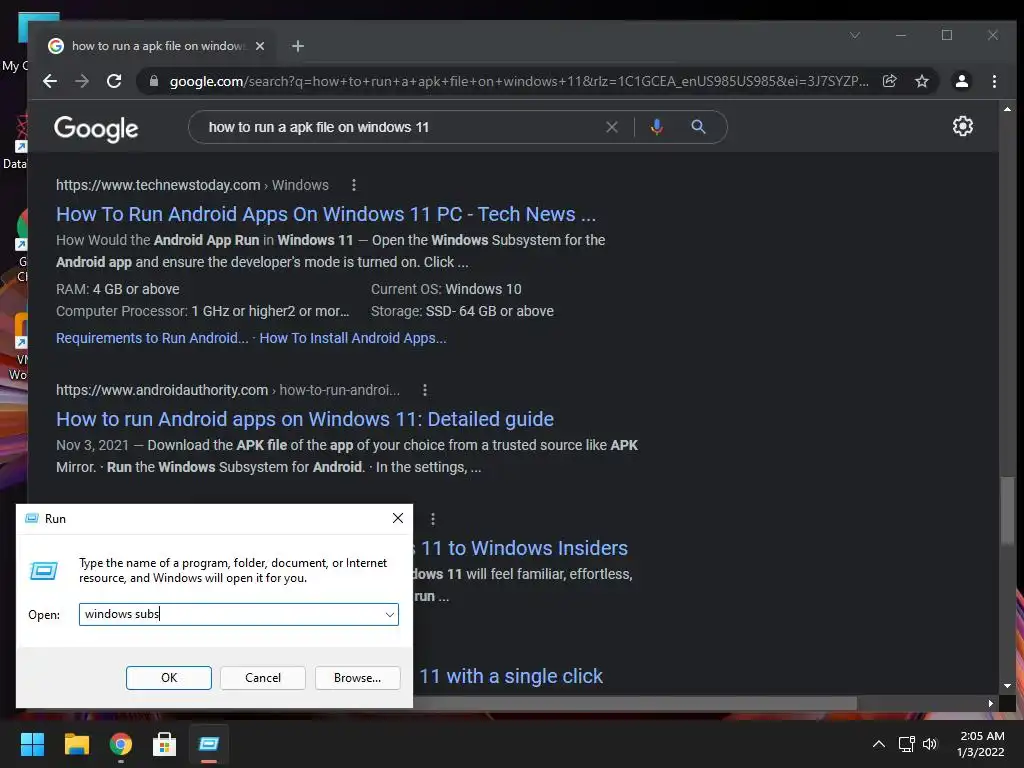This screenshot has height=768, width=1024.
Task: Click the vertical scrollbar thumb in Chrome
Action: pos(1008,509)
